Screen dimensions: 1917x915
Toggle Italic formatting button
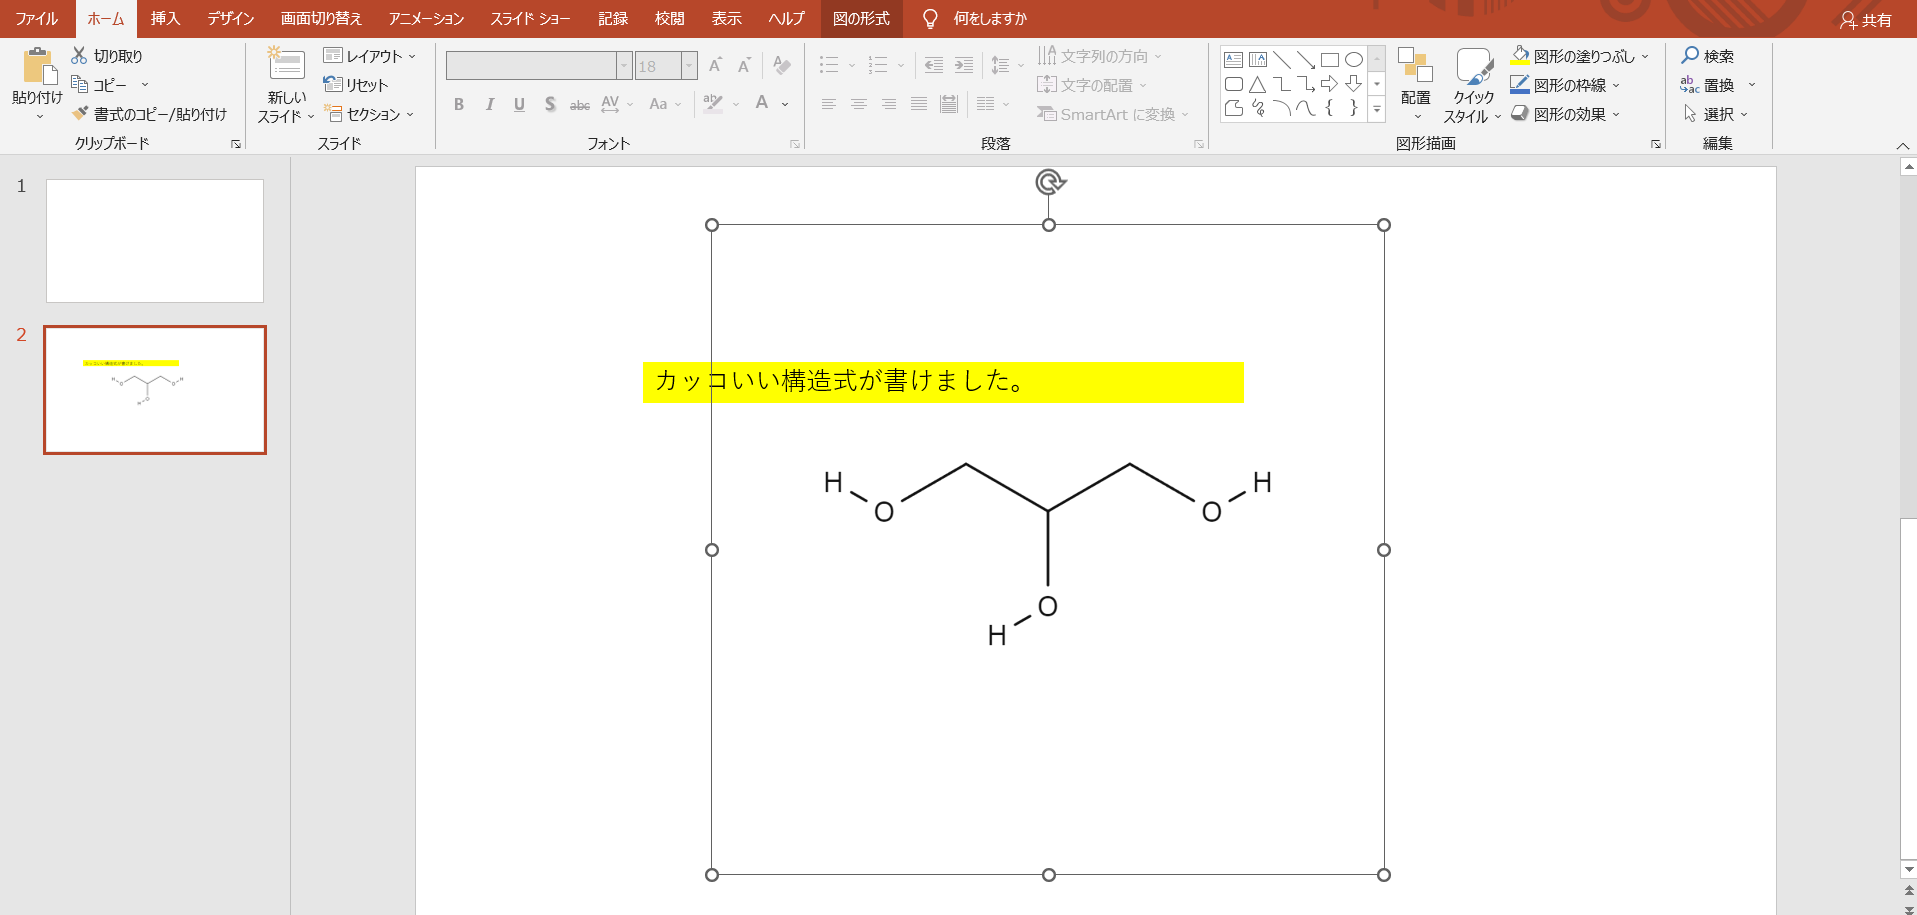pyautogui.click(x=489, y=104)
